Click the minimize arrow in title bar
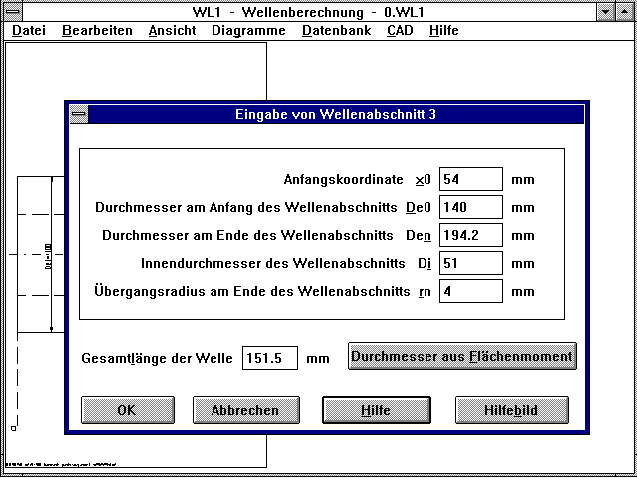The image size is (637, 478). (x=607, y=11)
